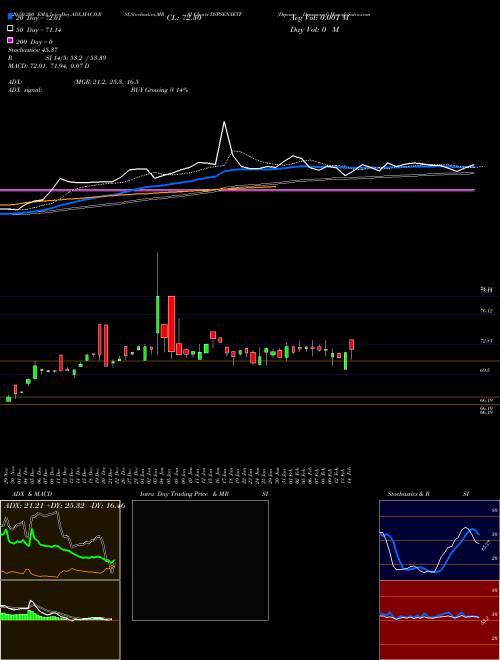500x660 pixels.
Task: Click the first green candle at chart start
Action: click(x=8, y=399)
